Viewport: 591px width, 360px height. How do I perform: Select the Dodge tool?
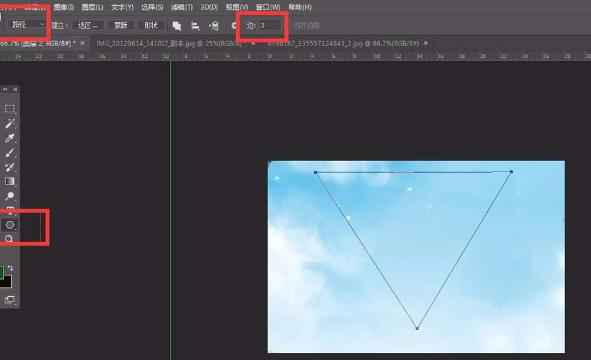[x=10, y=196]
